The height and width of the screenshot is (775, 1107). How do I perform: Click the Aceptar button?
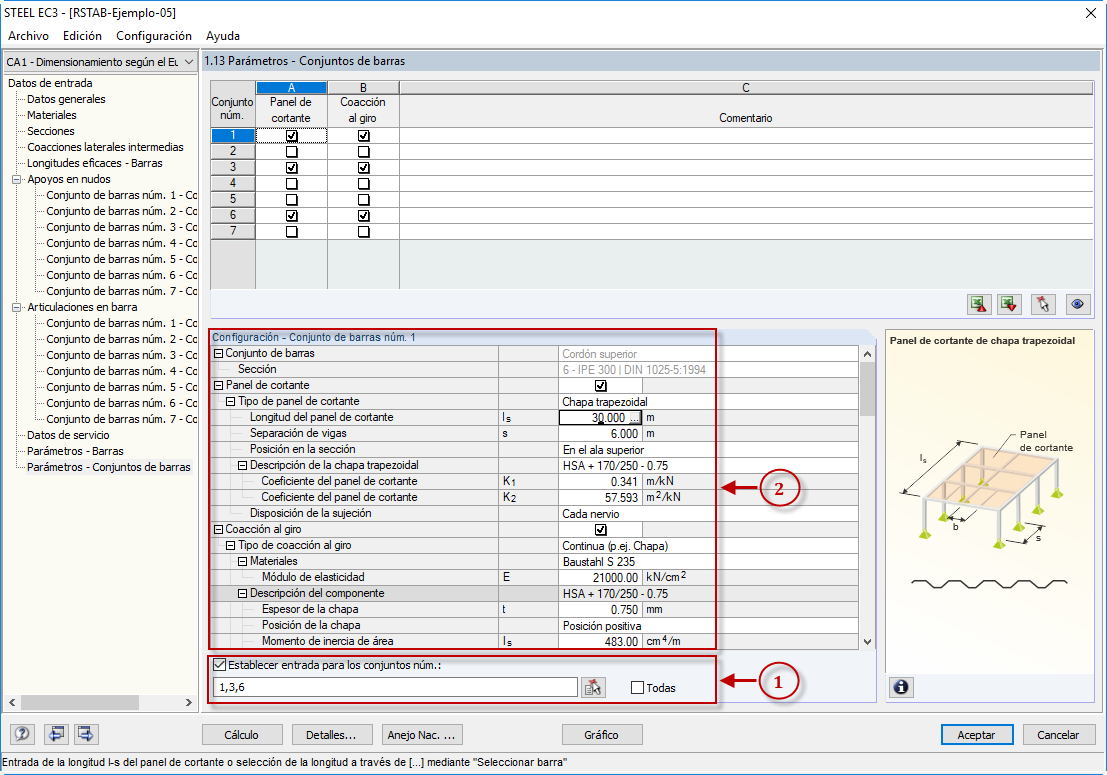[977, 735]
